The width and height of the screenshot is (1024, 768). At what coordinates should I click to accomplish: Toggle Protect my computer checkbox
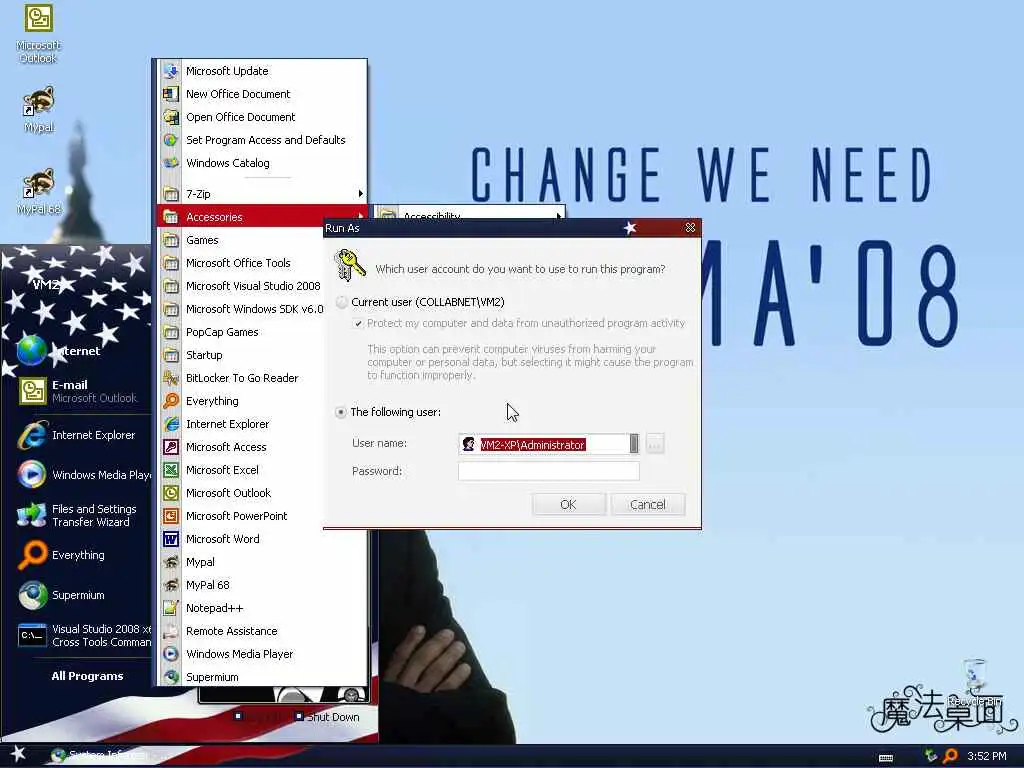(358, 323)
